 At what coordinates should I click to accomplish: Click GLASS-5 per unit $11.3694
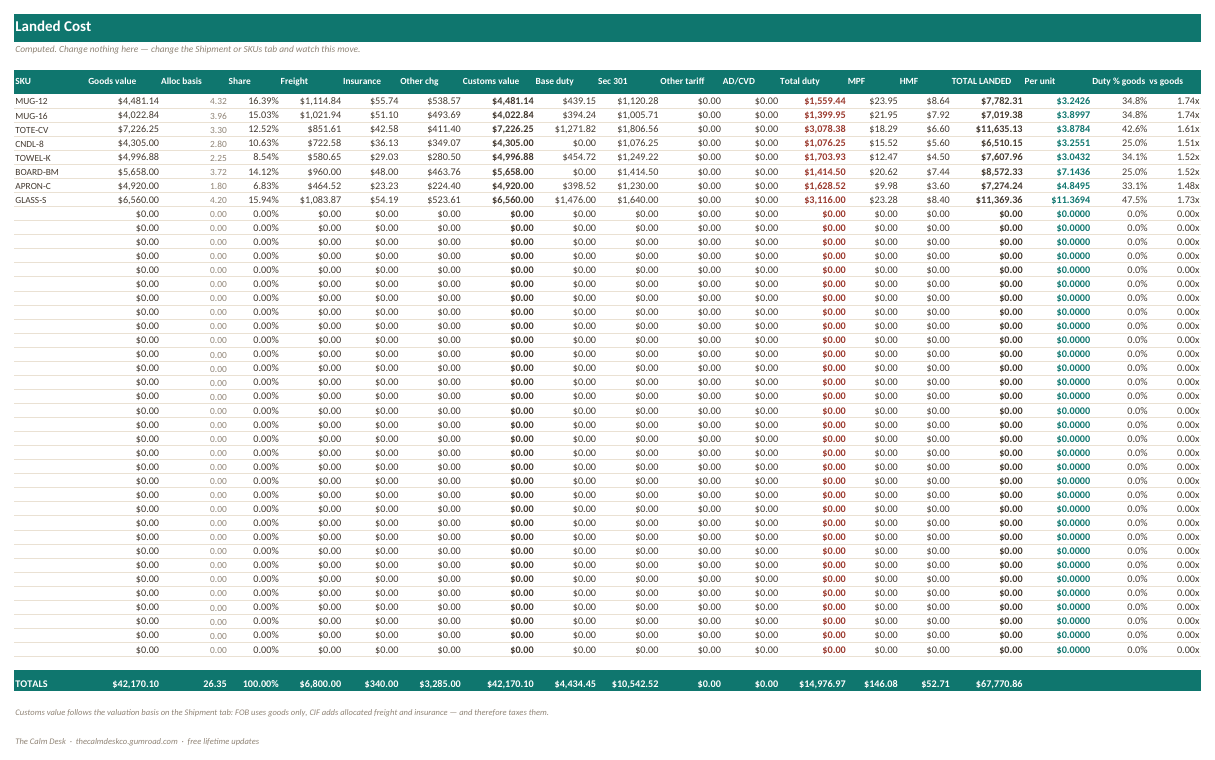tap(1070, 199)
